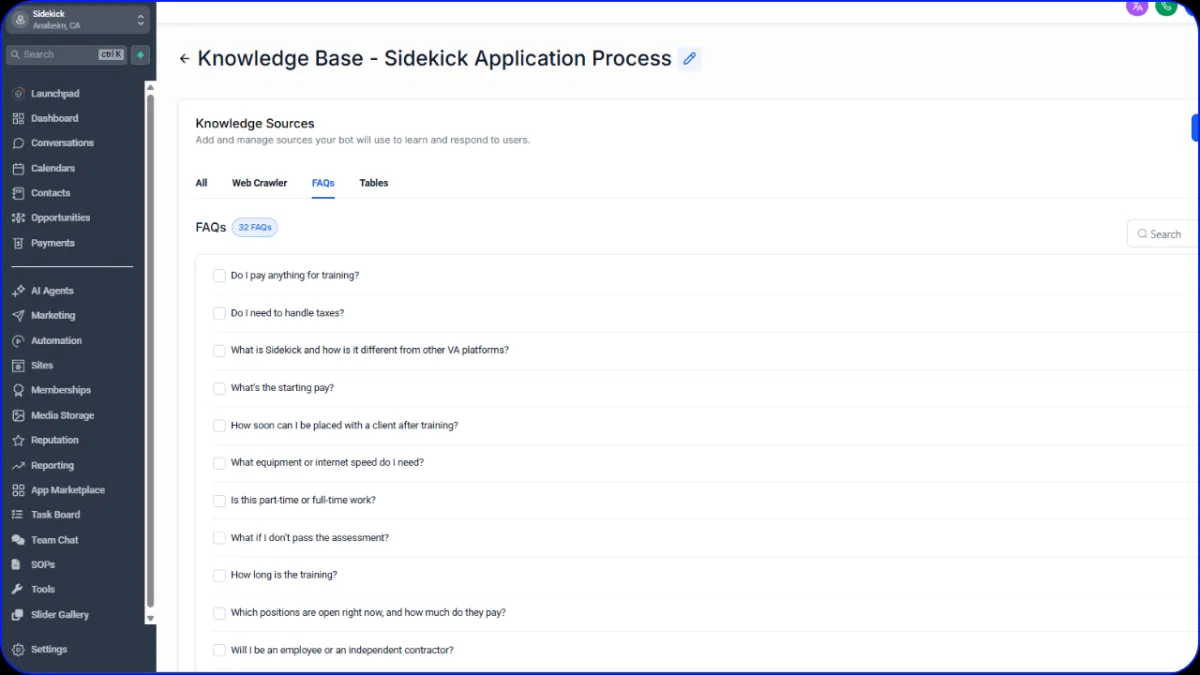Go to AI Agents section
The height and width of the screenshot is (675, 1200).
[52, 291]
